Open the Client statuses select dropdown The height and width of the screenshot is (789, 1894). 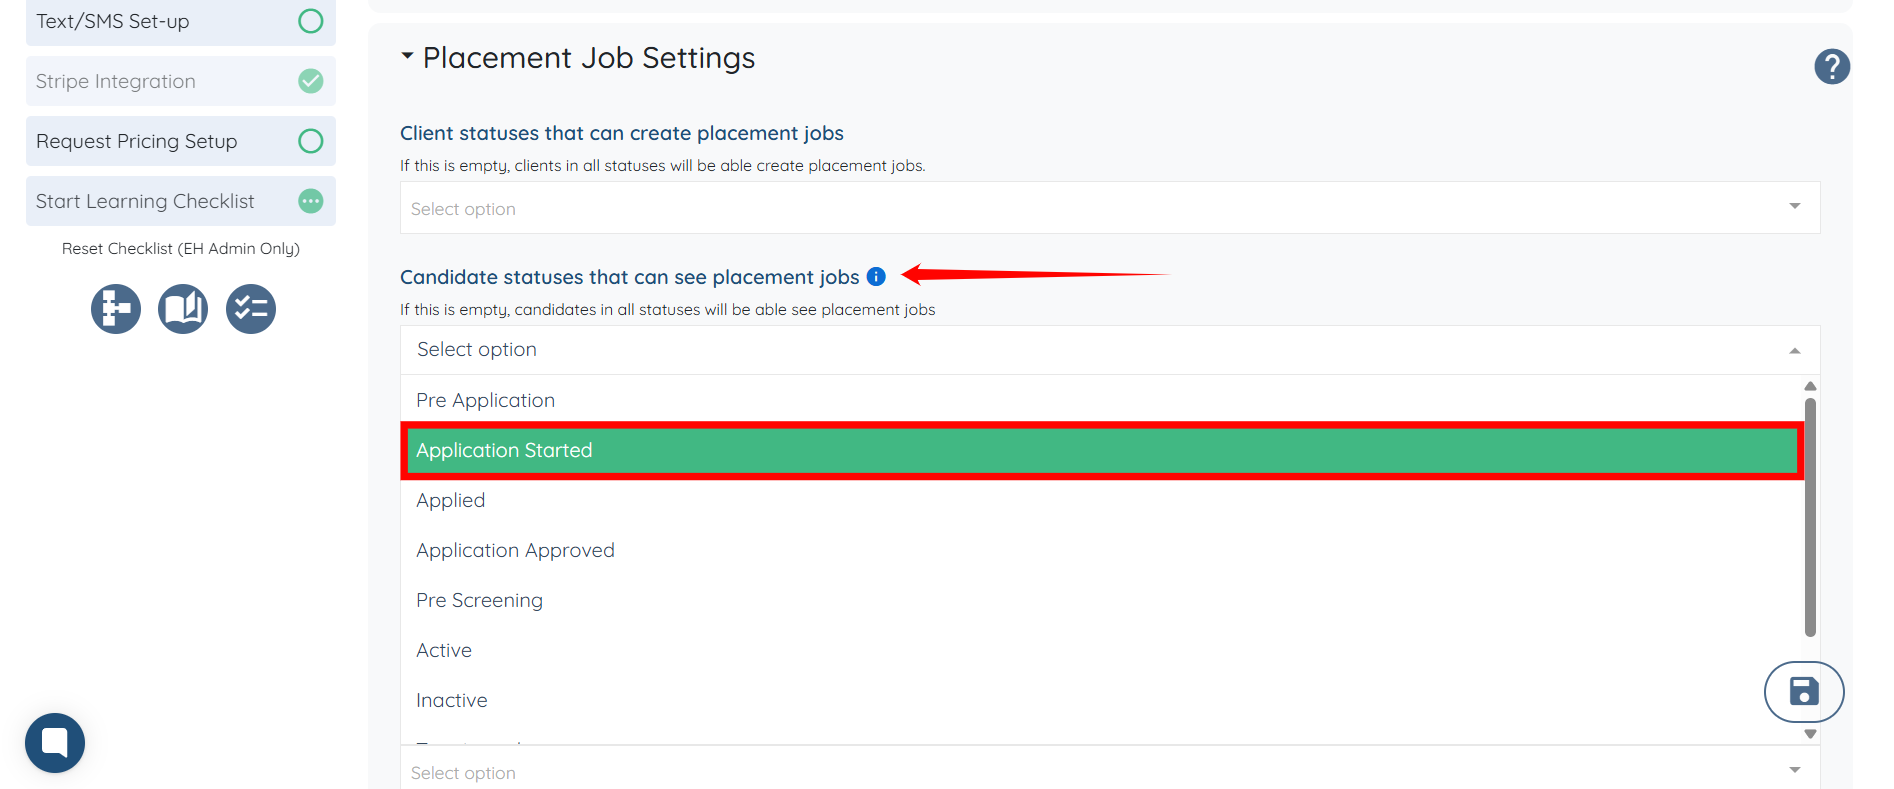pyautogui.click(x=1109, y=208)
